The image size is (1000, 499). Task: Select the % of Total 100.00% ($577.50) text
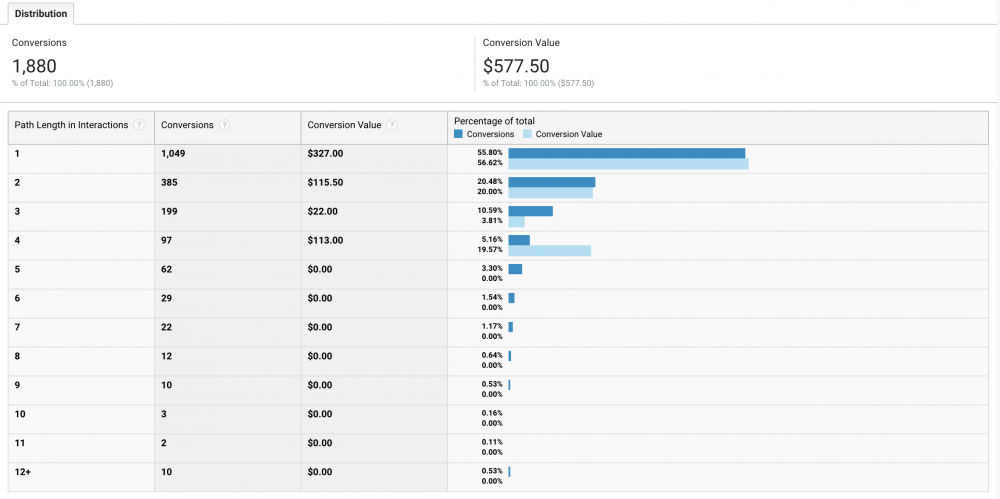coord(538,83)
